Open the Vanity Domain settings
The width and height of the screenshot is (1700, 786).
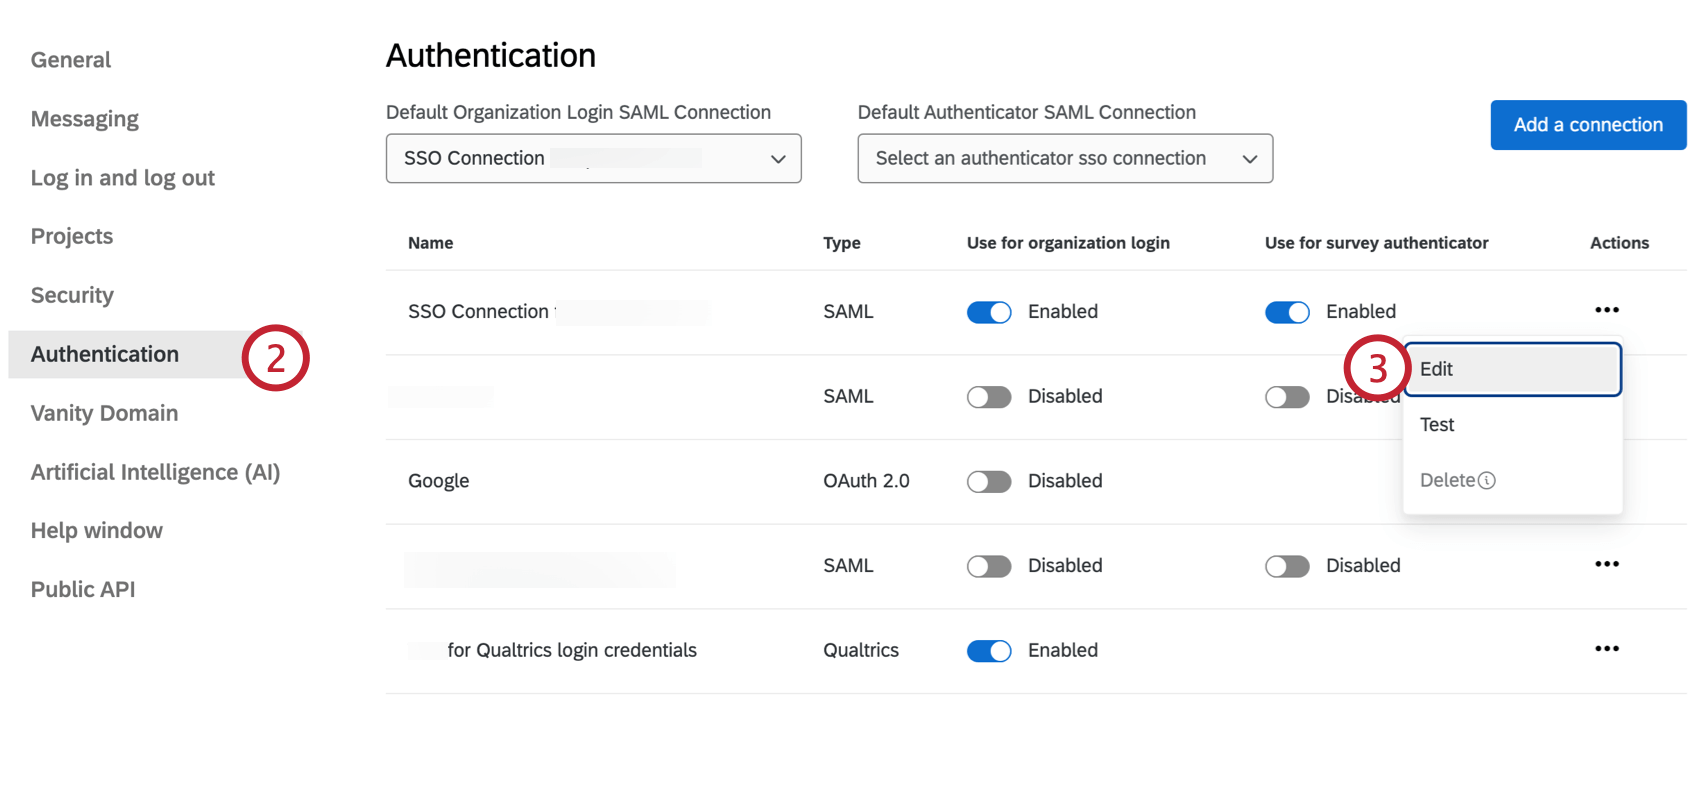click(x=104, y=413)
